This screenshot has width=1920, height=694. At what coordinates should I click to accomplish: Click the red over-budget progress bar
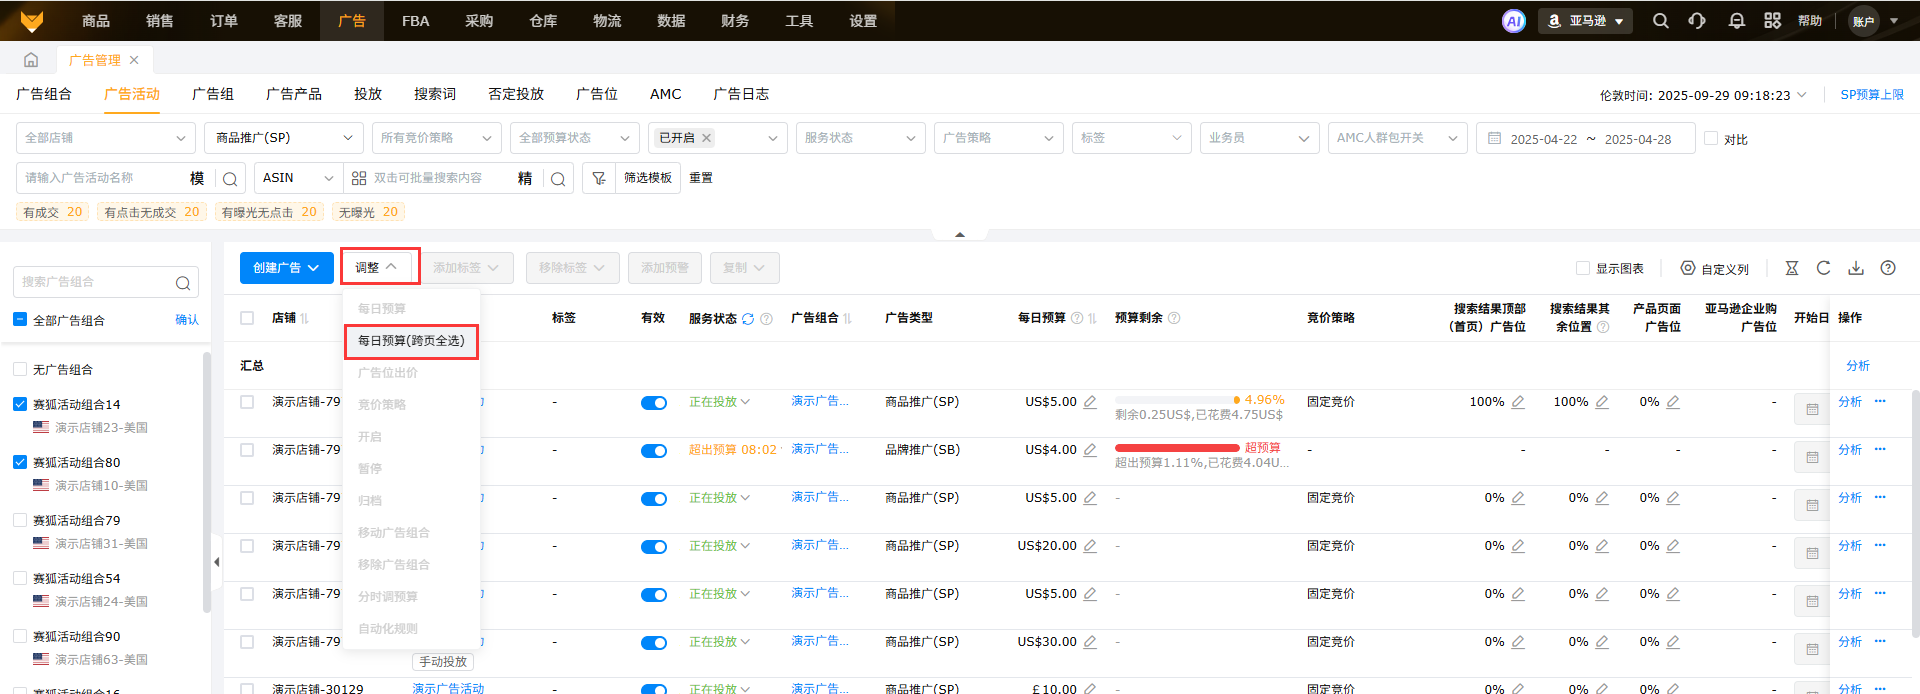[x=1176, y=448]
